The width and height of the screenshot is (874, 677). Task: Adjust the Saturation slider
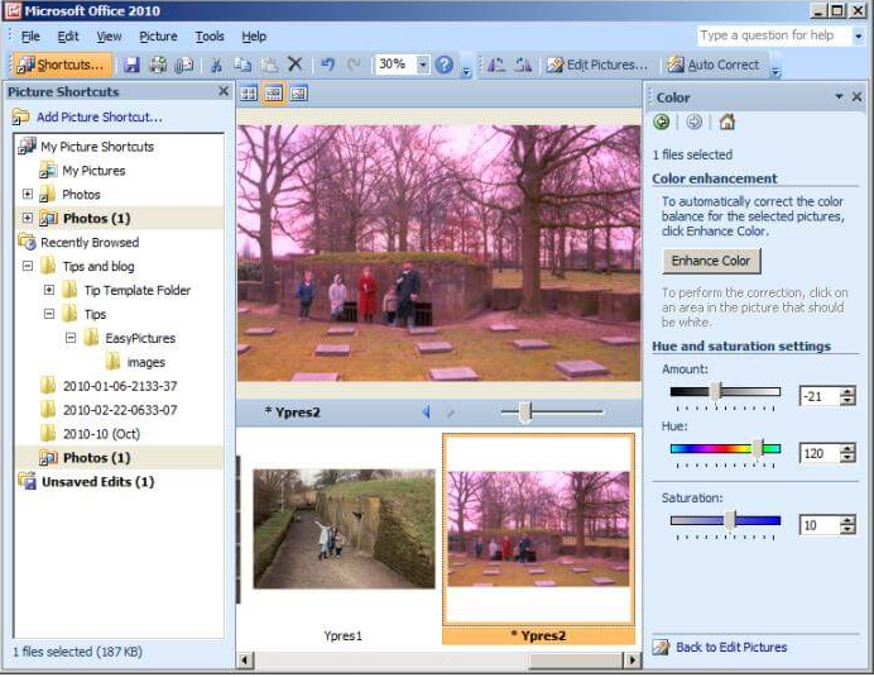tap(730, 518)
